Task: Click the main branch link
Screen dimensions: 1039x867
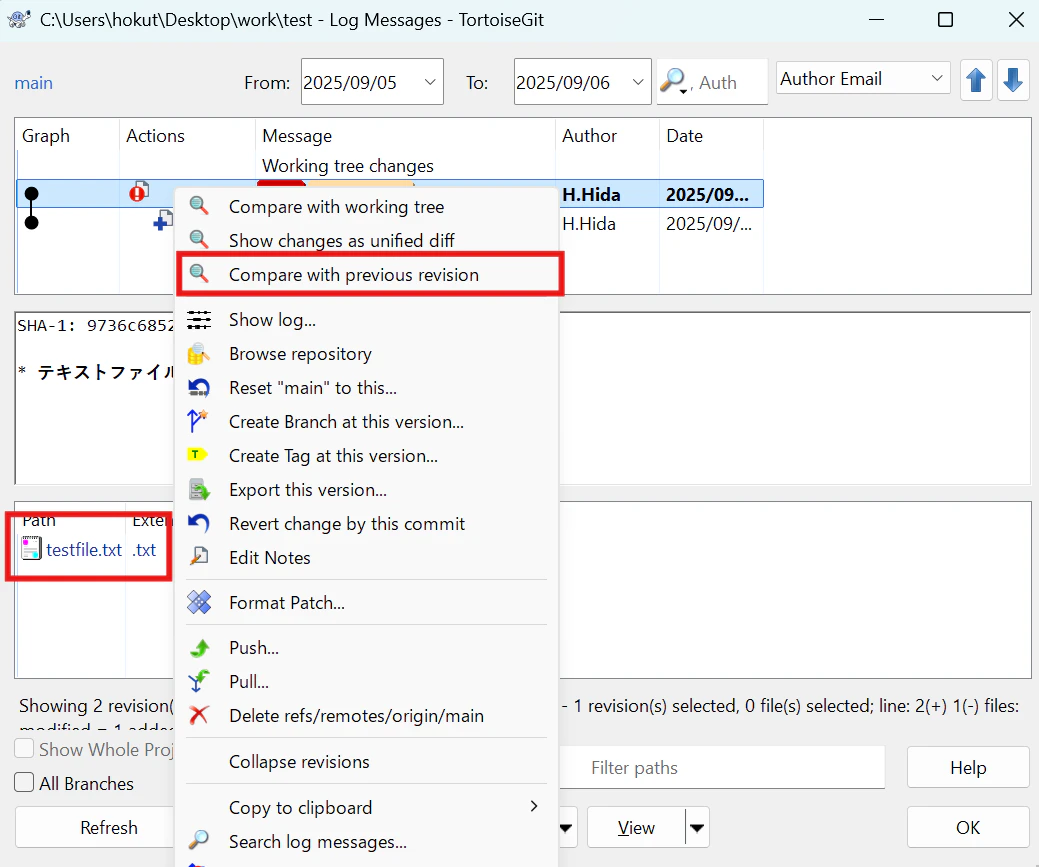Action: 33,83
